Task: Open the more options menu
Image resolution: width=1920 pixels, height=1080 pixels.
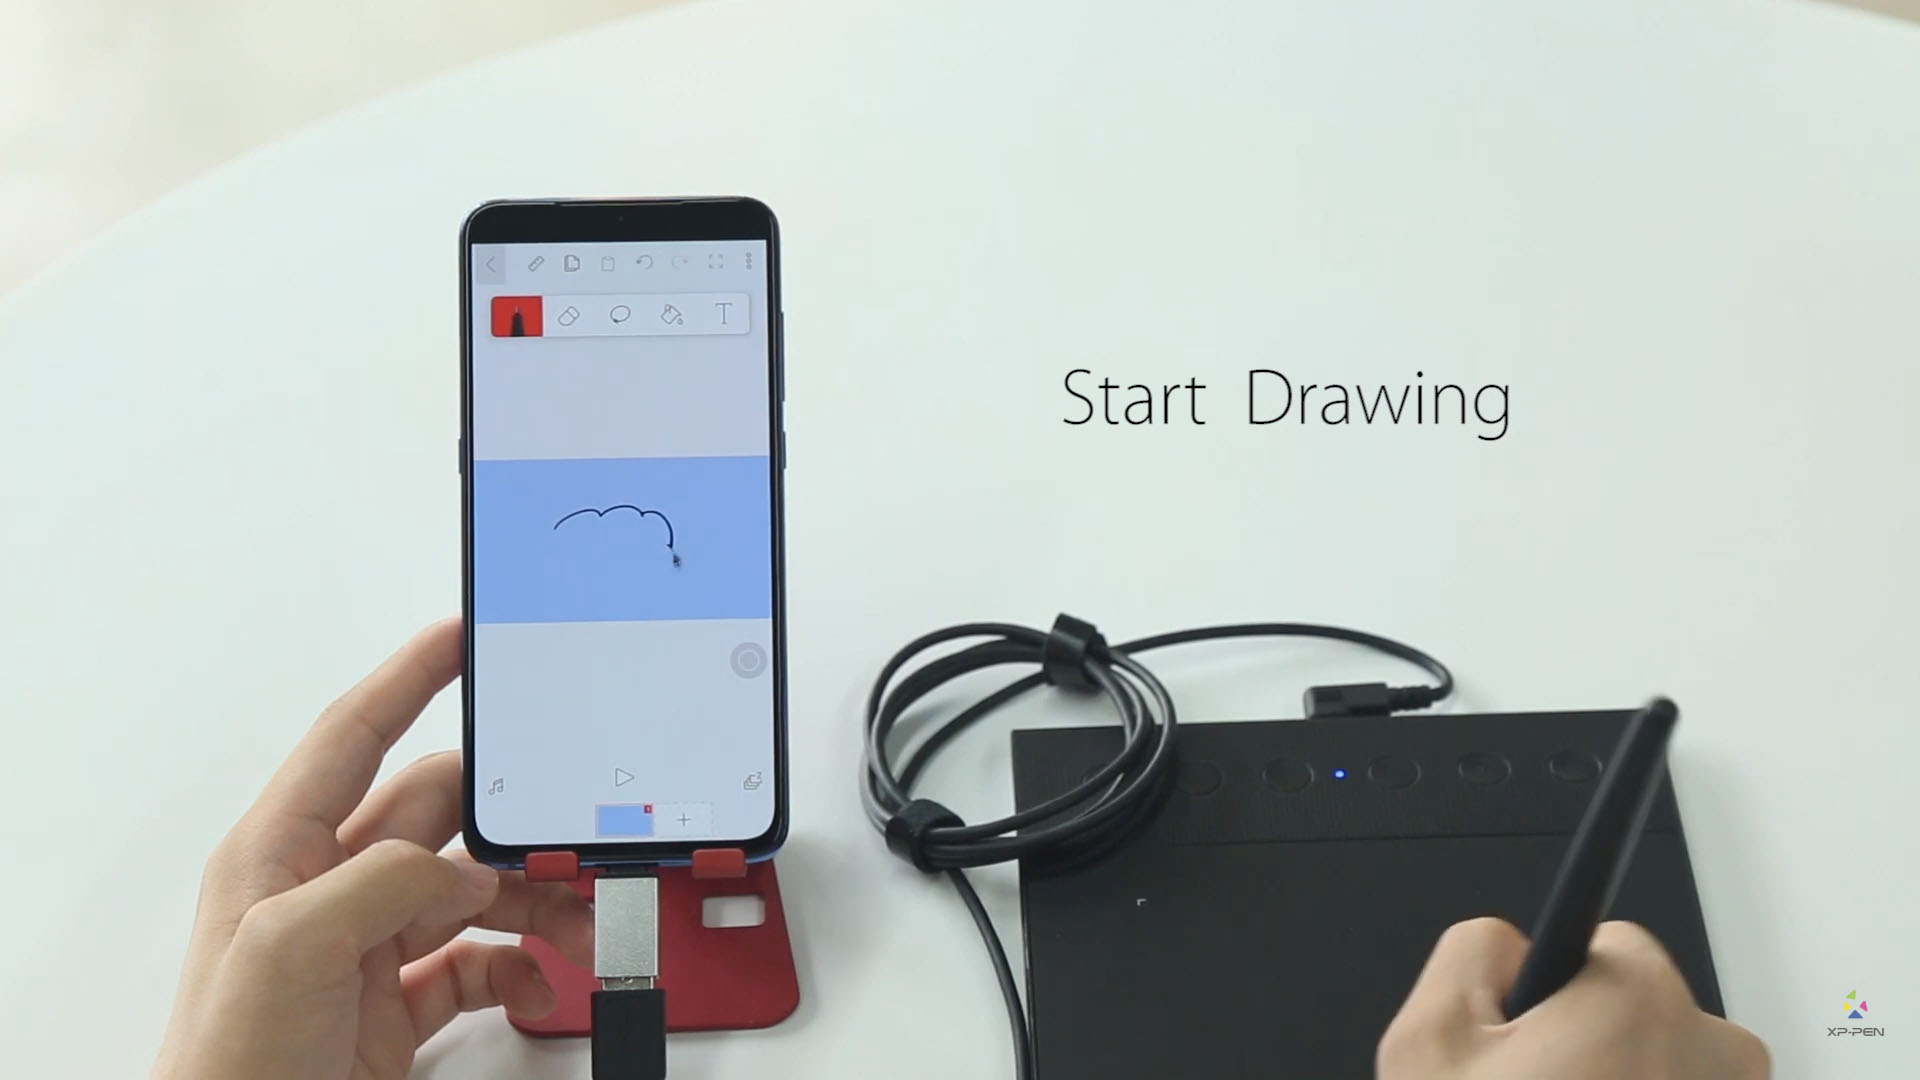Action: coord(752,262)
